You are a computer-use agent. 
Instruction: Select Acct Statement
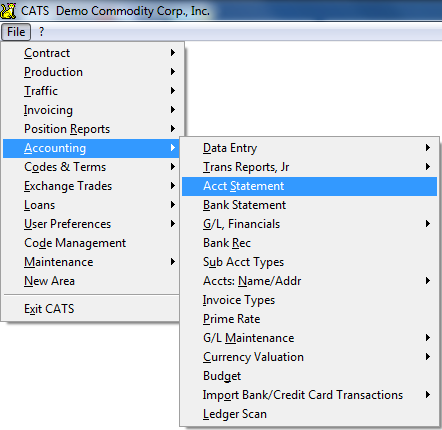(x=309, y=186)
